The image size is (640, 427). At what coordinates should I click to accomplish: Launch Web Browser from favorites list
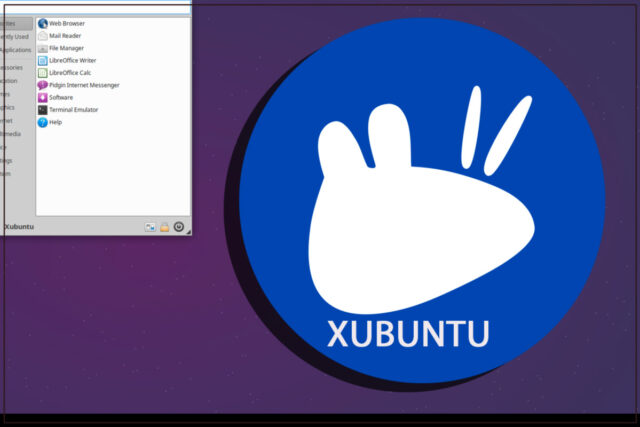113,24
